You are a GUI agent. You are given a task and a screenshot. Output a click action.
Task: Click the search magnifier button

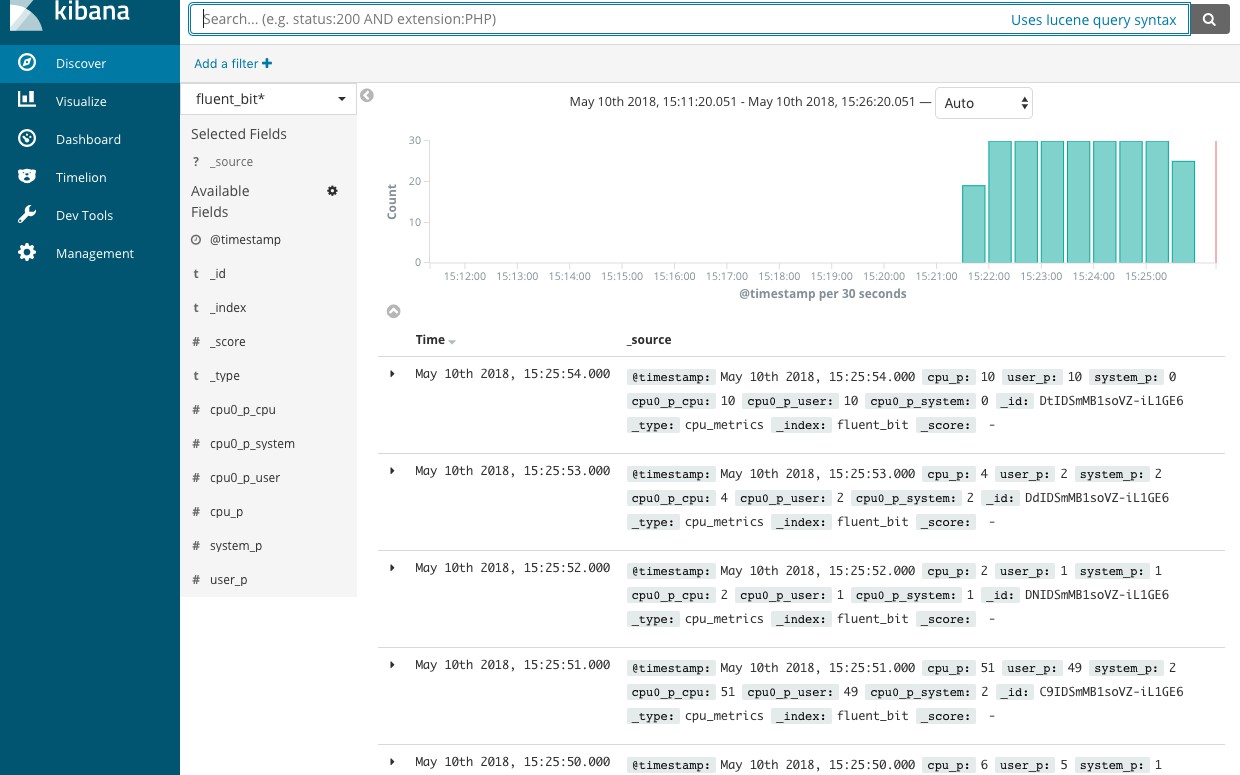tap(1210, 19)
